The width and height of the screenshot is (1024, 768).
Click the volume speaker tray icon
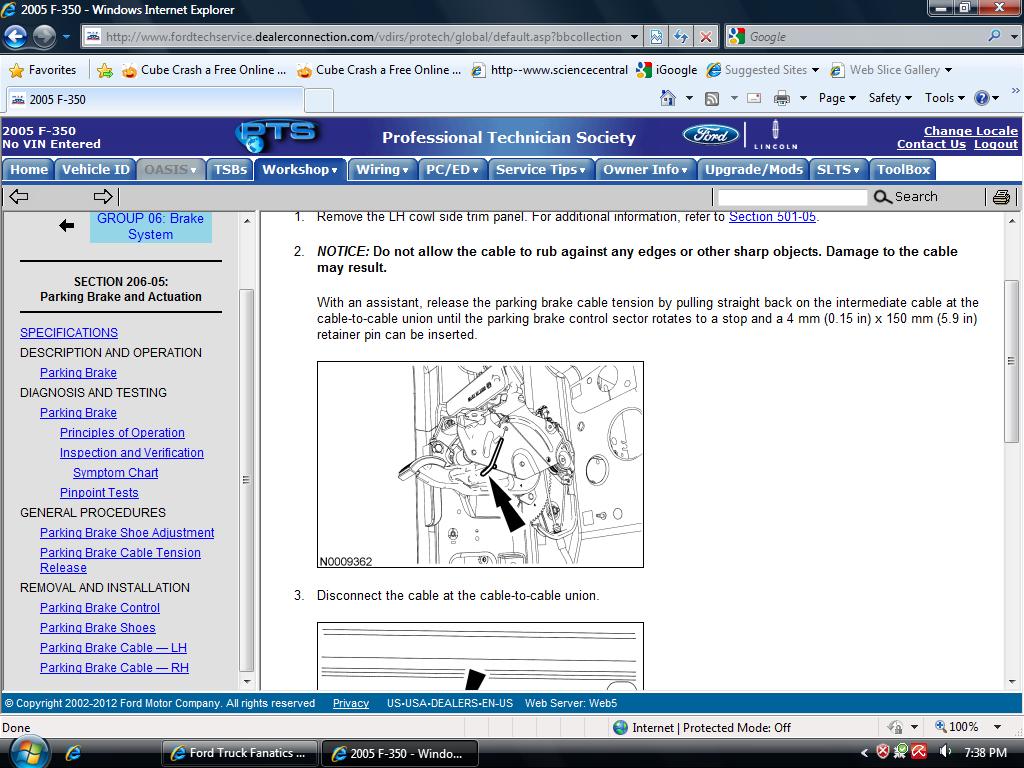point(944,752)
